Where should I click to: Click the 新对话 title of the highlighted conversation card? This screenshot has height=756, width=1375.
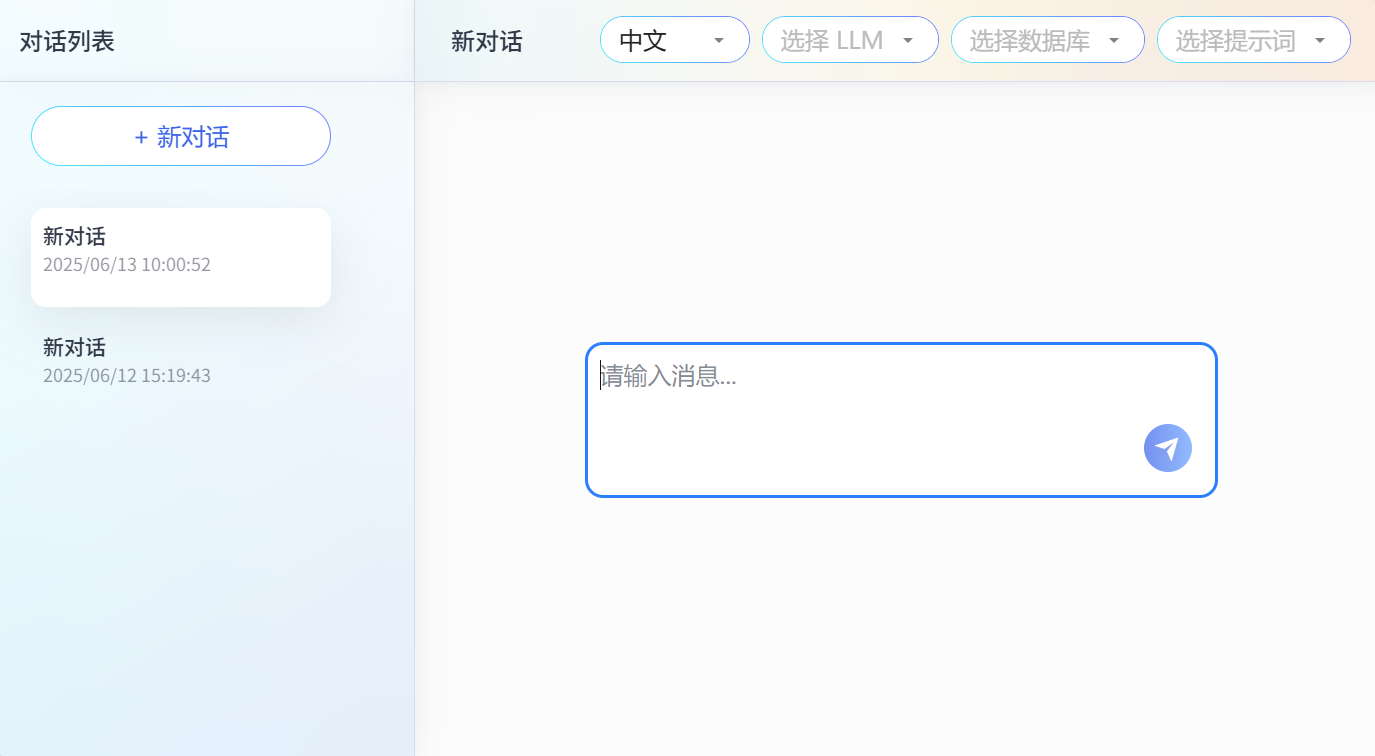74,236
